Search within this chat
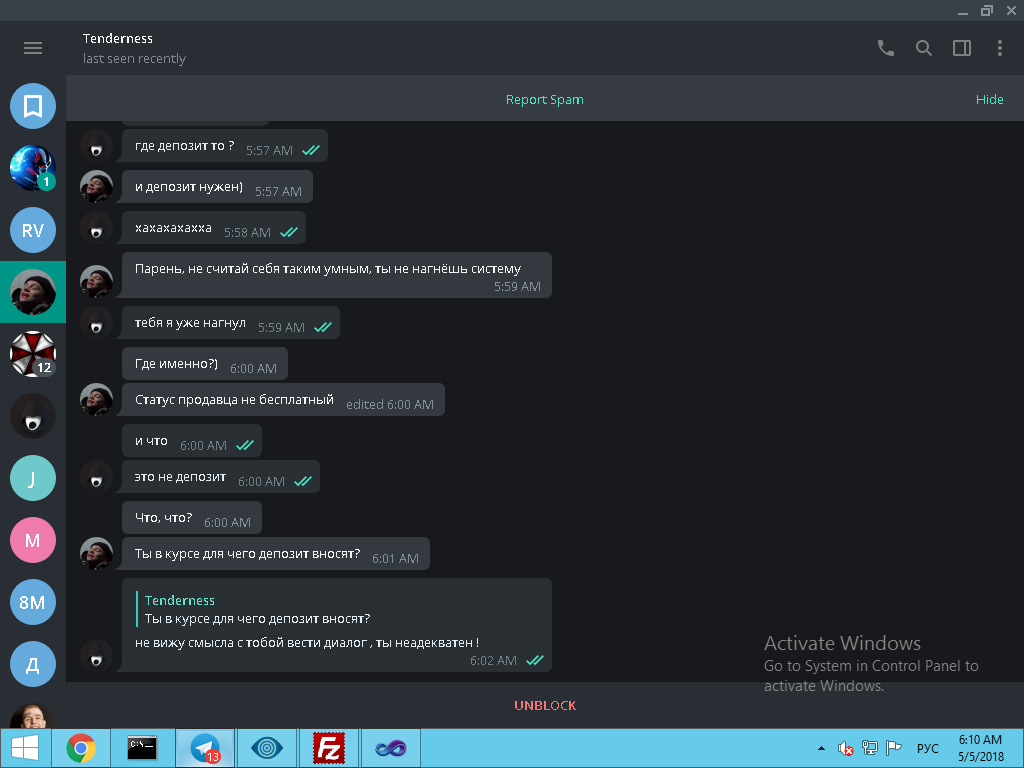This screenshot has width=1024, height=768. click(x=924, y=48)
